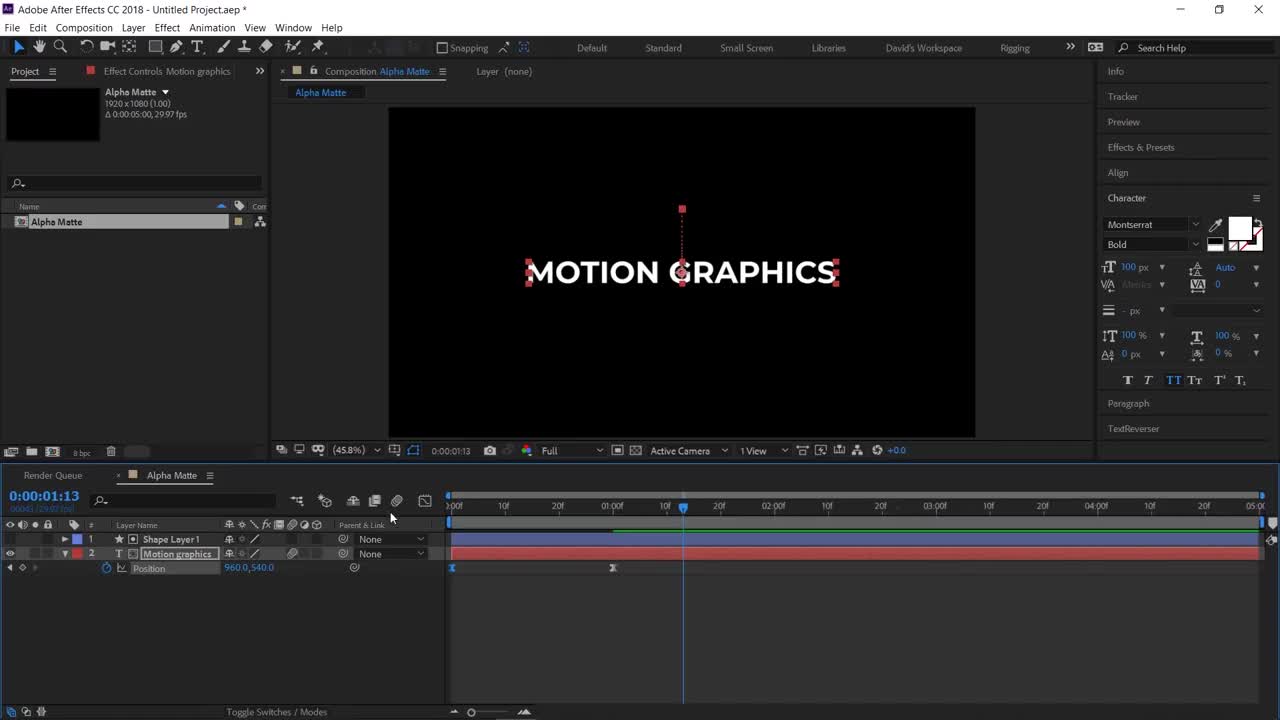Viewport: 1280px width, 720px height.
Task: Select the Rectangle shape tool
Action: coord(156,47)
